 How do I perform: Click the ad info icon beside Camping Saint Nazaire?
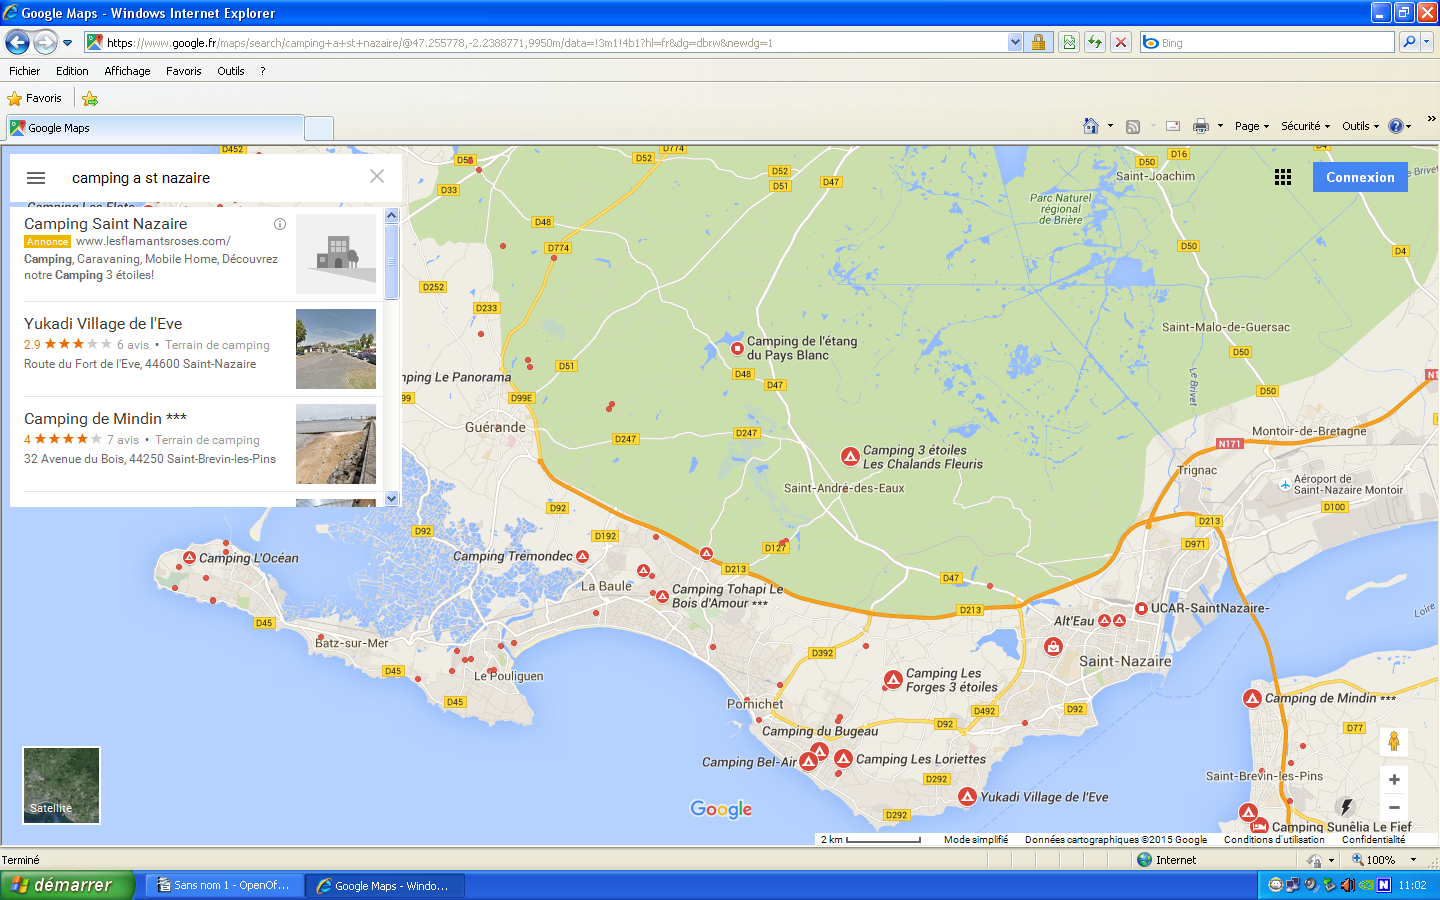280,224
